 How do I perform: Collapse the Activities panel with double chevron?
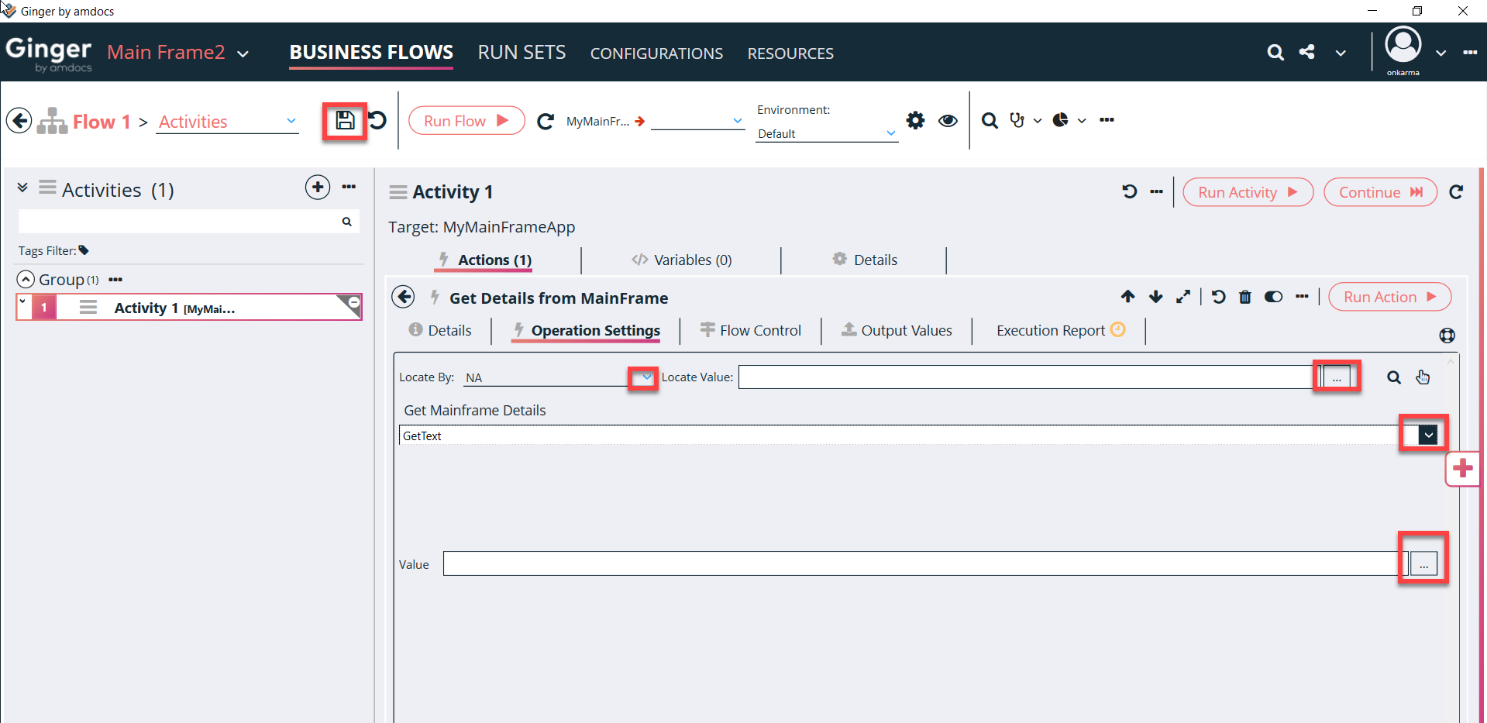pyautogui.click(x=23, y=187)
